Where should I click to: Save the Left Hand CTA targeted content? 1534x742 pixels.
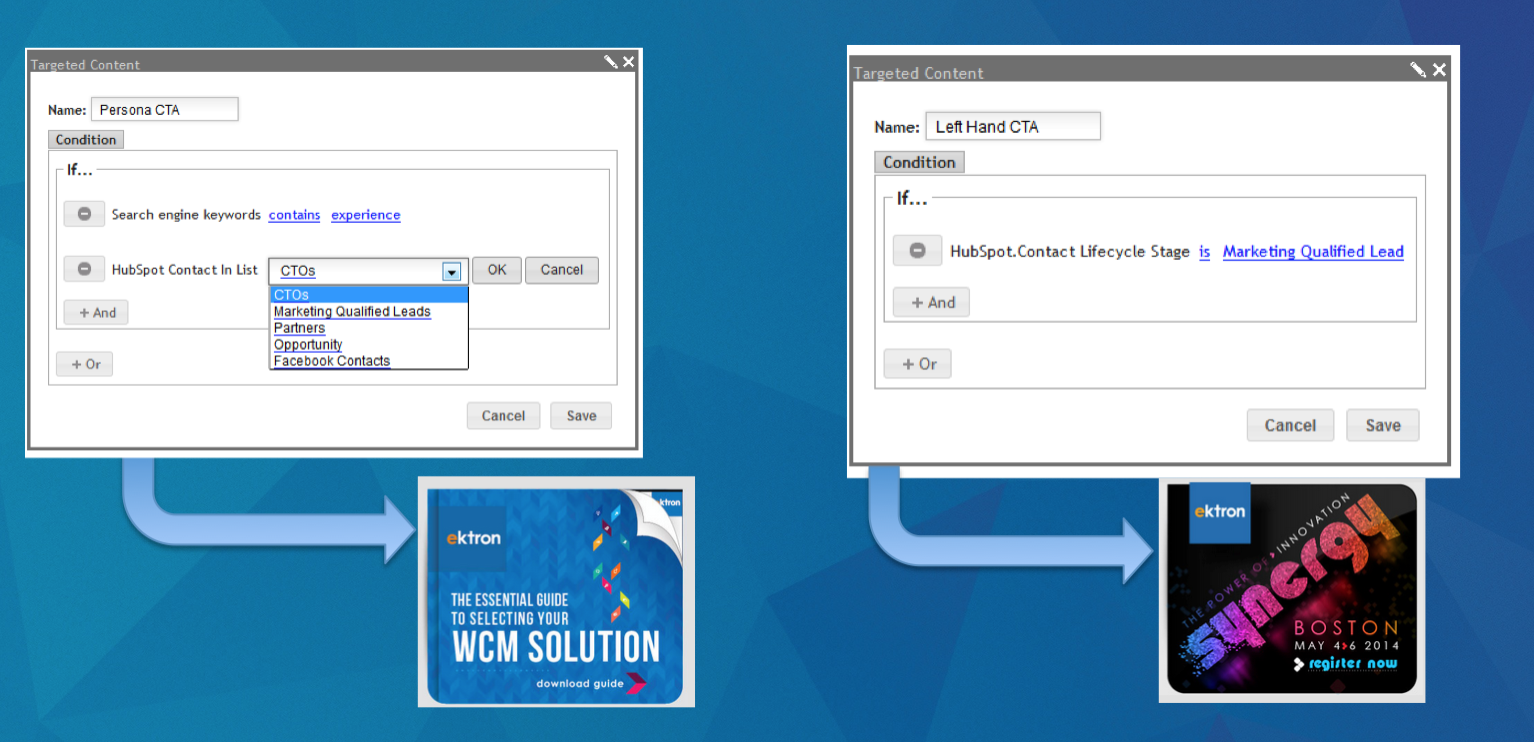(x=1383, y=425)
